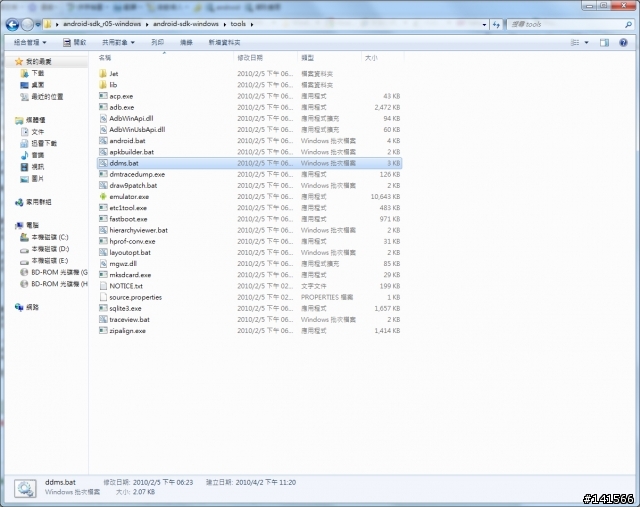Click the draw9patch.bat file icon
Screen dimensions: 640x507
103,185
